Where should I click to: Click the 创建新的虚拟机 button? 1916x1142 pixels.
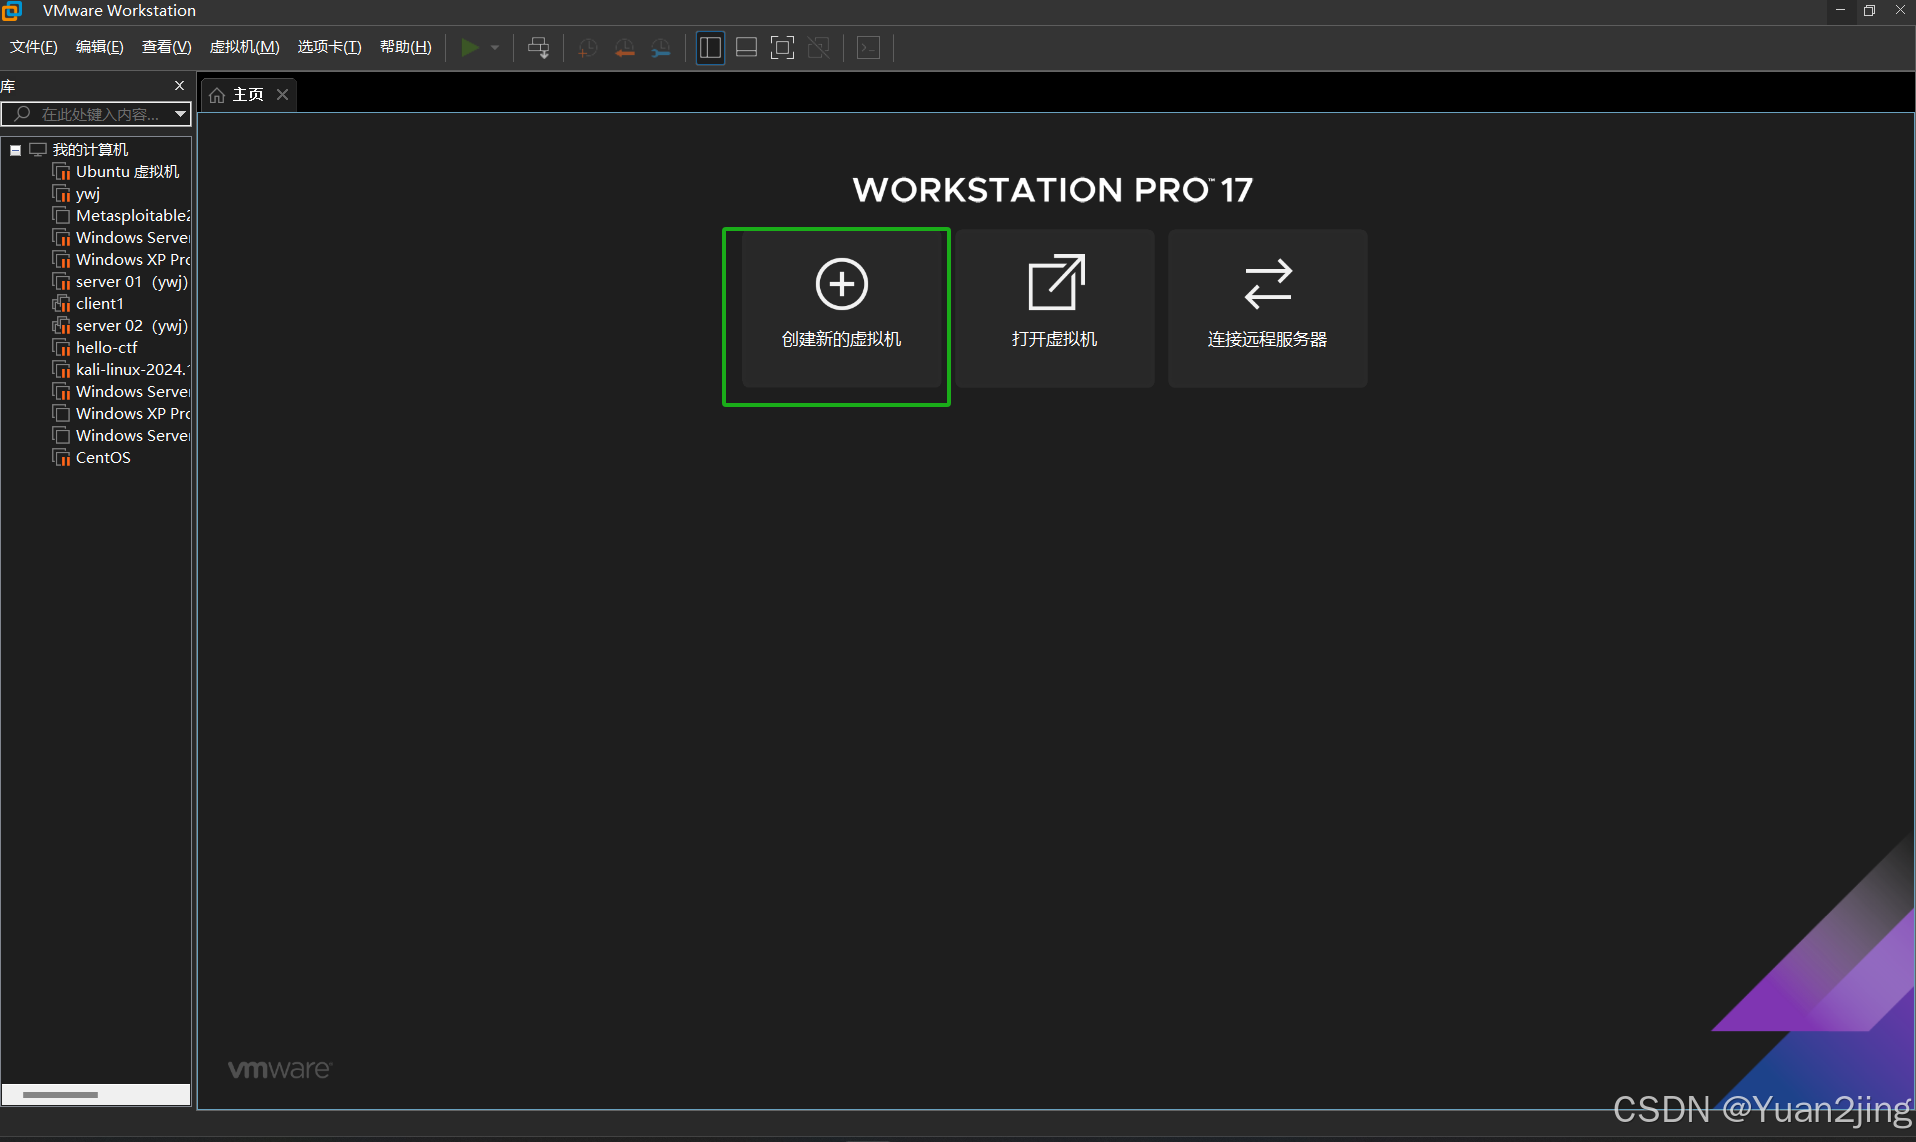coord(841,308)
